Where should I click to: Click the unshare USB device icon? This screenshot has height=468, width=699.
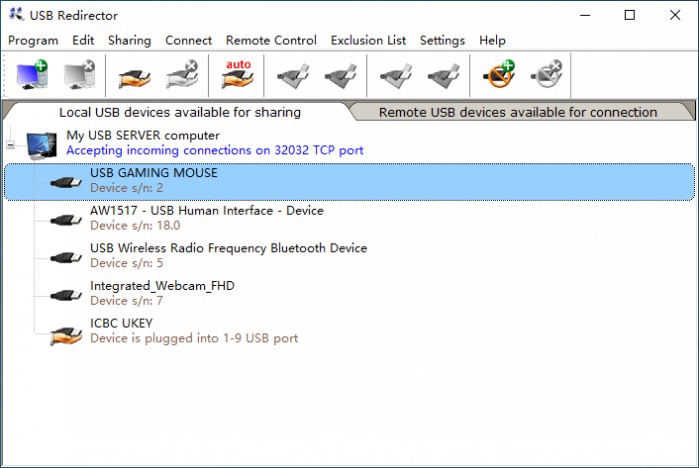pyautogui.click(x=182, y=74)
